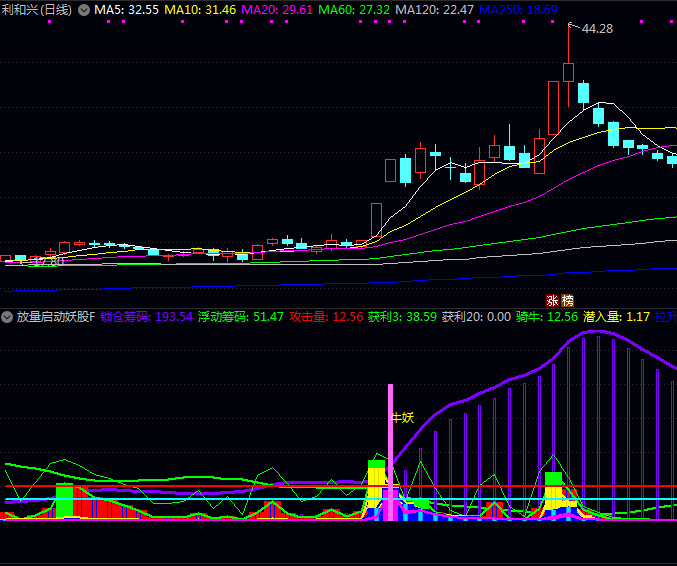
Task: Click the 牛妖 signal label
Action: [x=402, y=417]
